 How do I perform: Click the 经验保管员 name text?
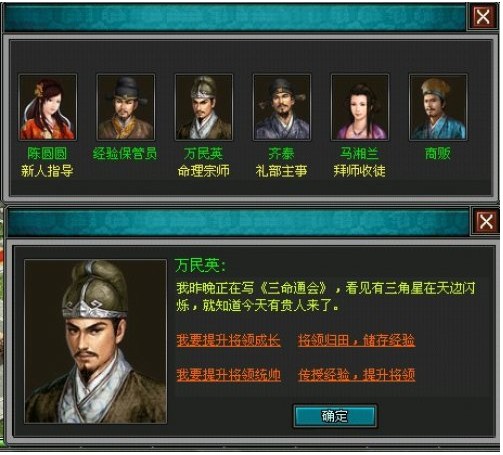[x=125, y=154]
